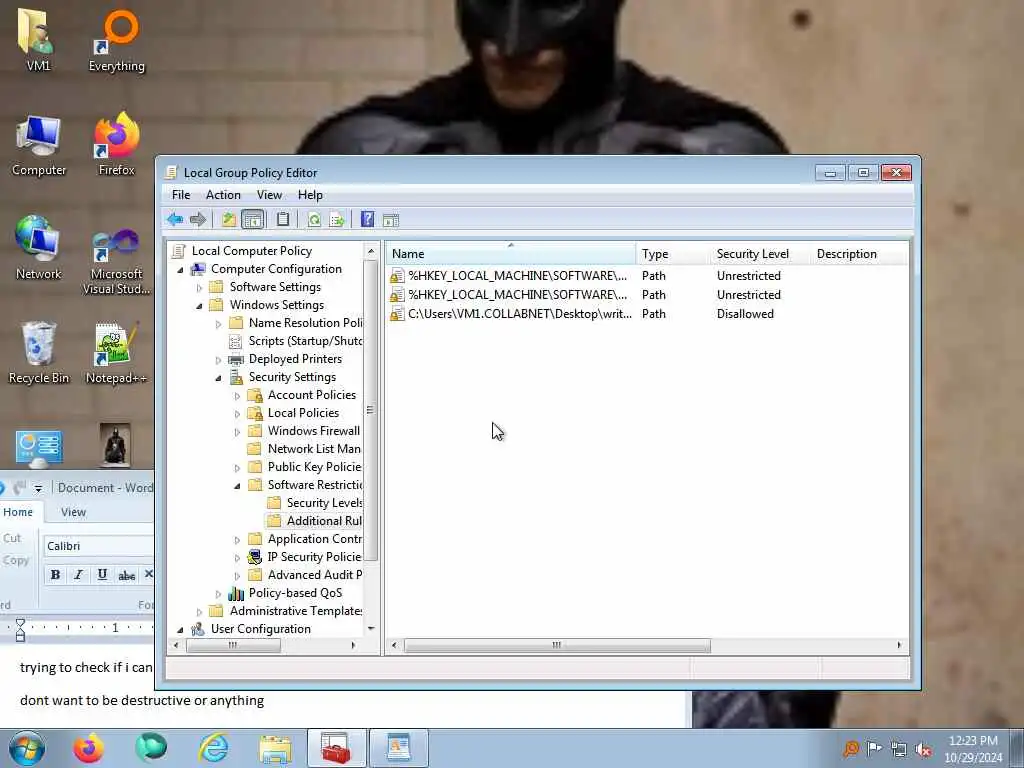Open the Help menu

(x=310, y=195)
